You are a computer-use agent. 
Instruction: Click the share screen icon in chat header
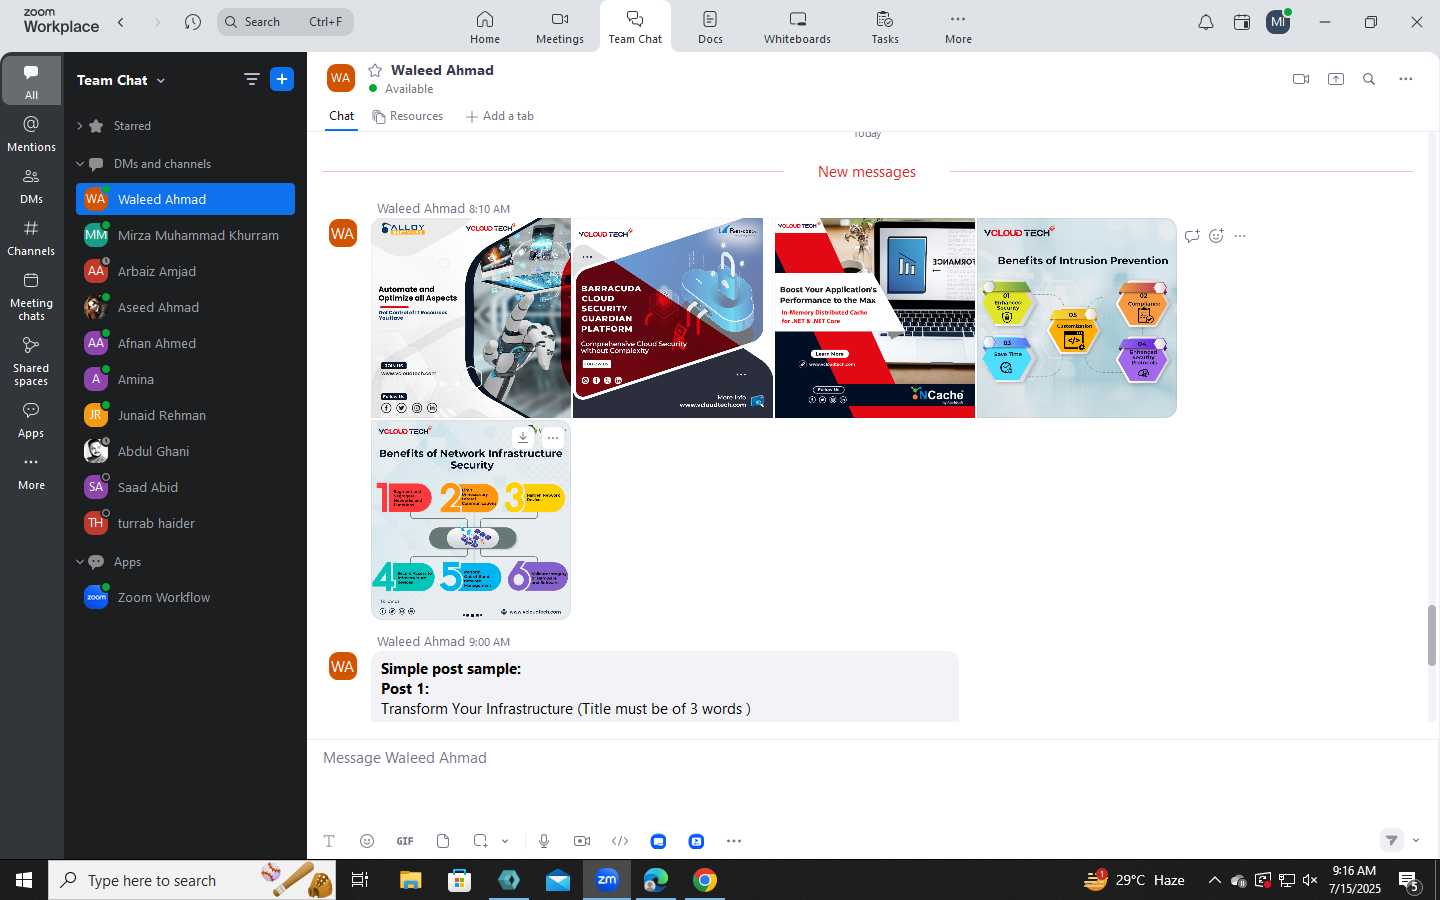1336,79
